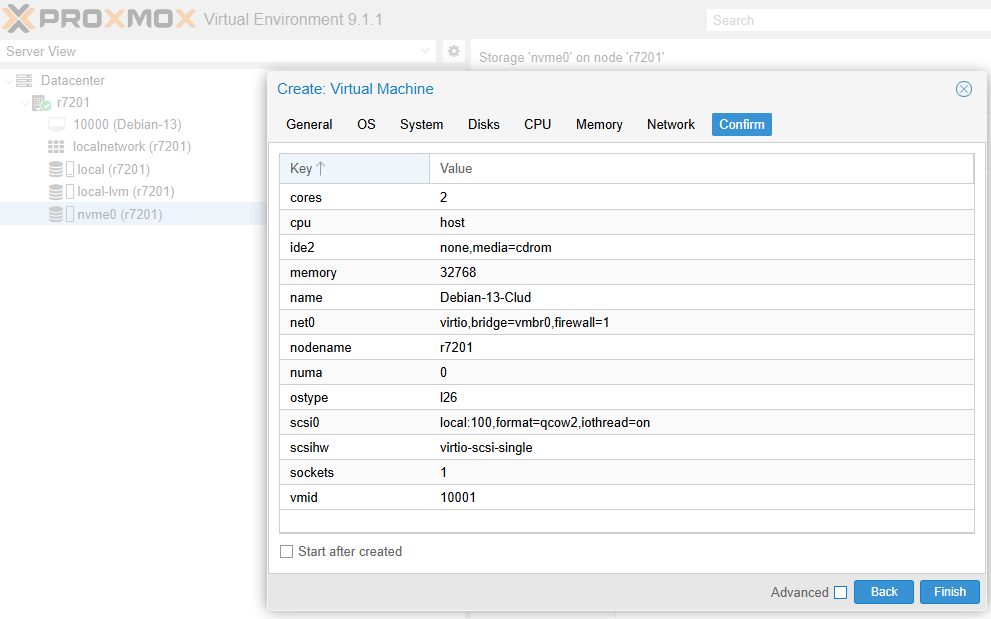Toggle the Advanced checkbox

[840, 592]
